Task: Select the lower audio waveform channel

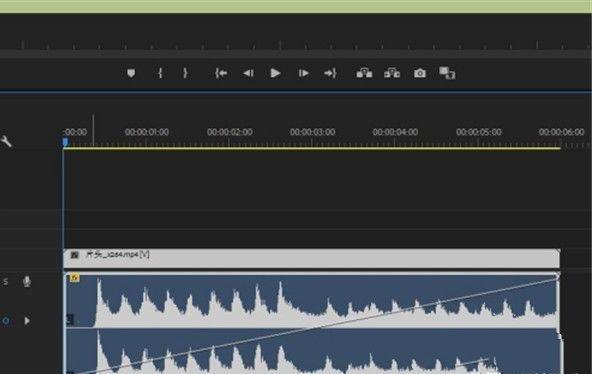Action: pyautogui.click(x=312, y=351)
